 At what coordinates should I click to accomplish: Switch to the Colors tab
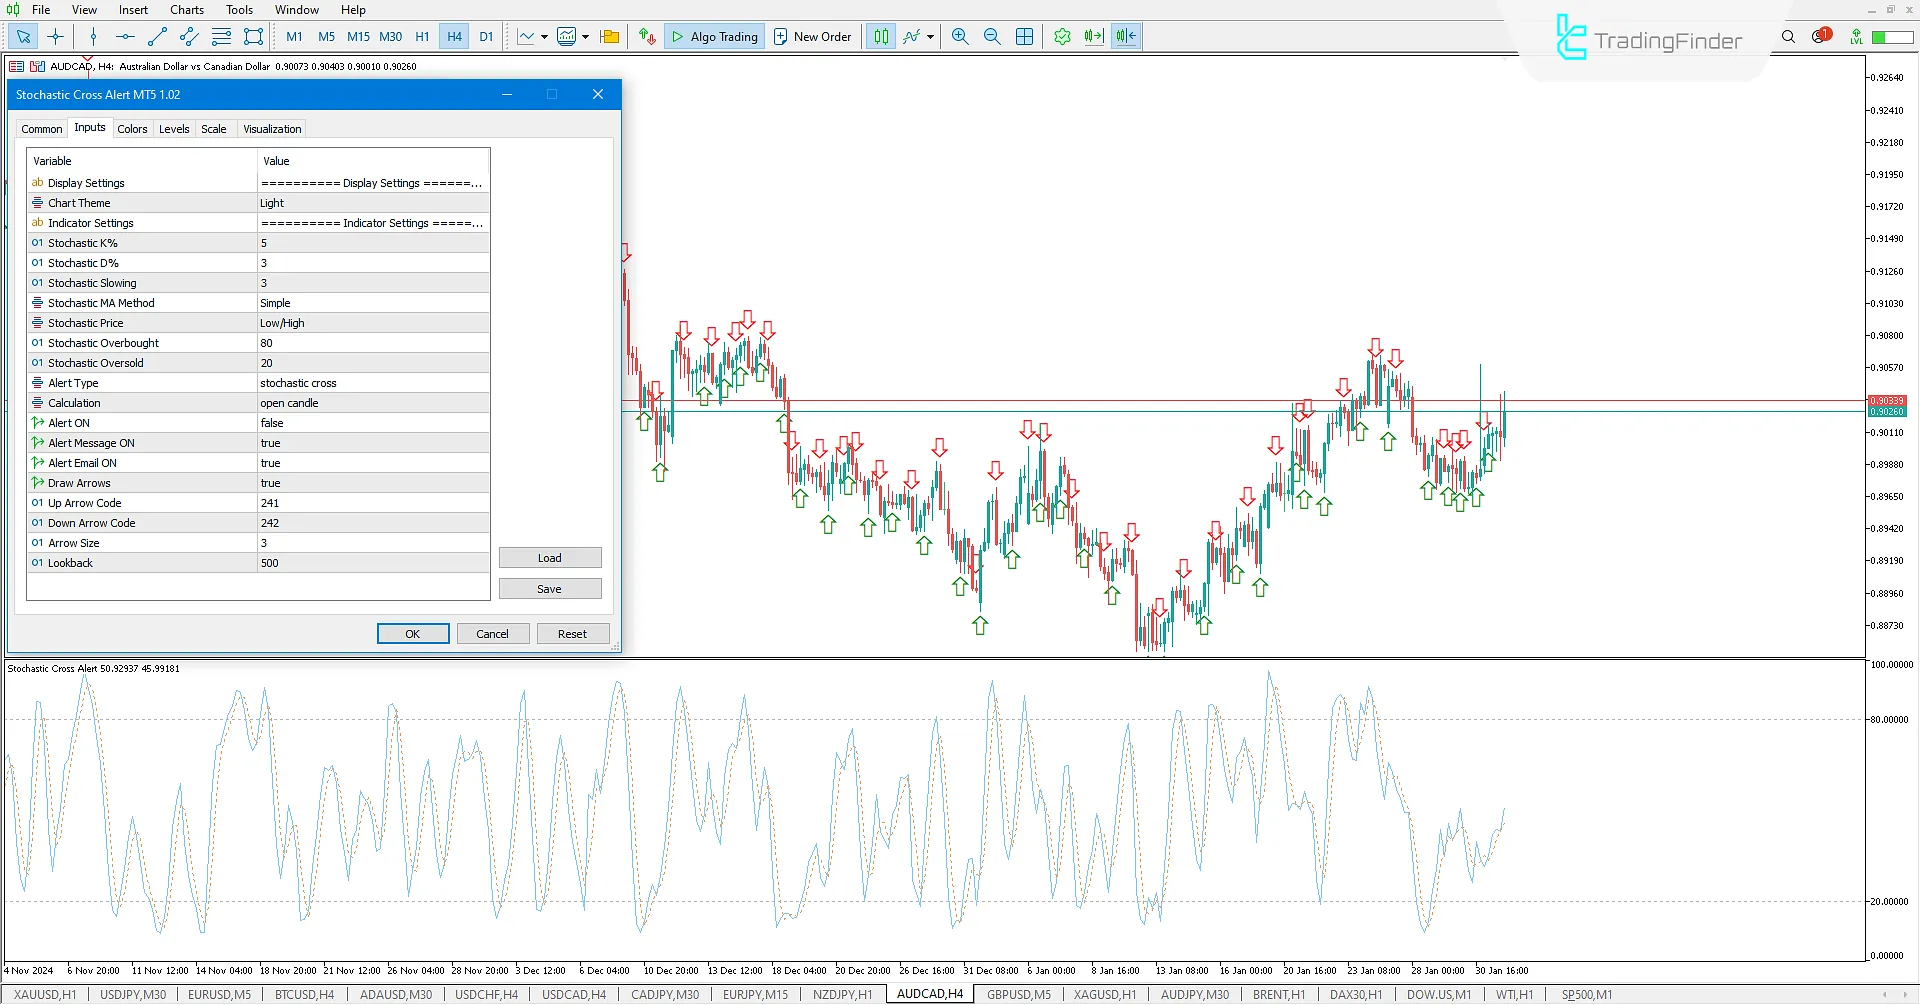(132, 128)
